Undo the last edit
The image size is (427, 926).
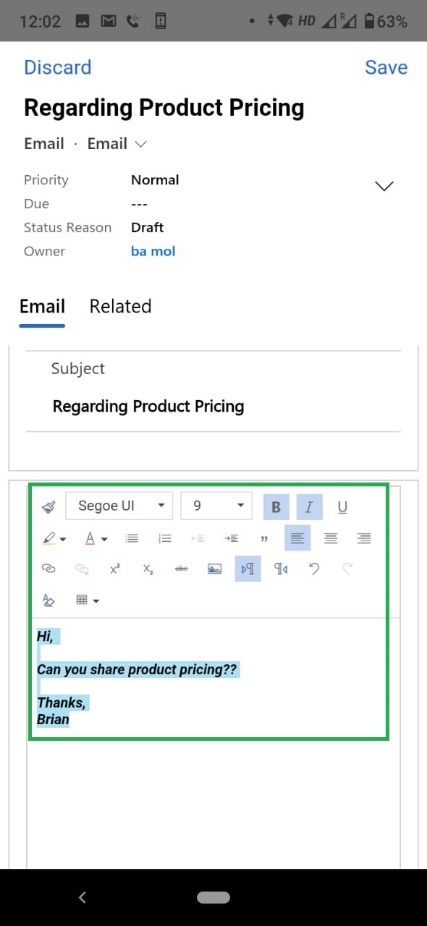[x=314, y=569]
